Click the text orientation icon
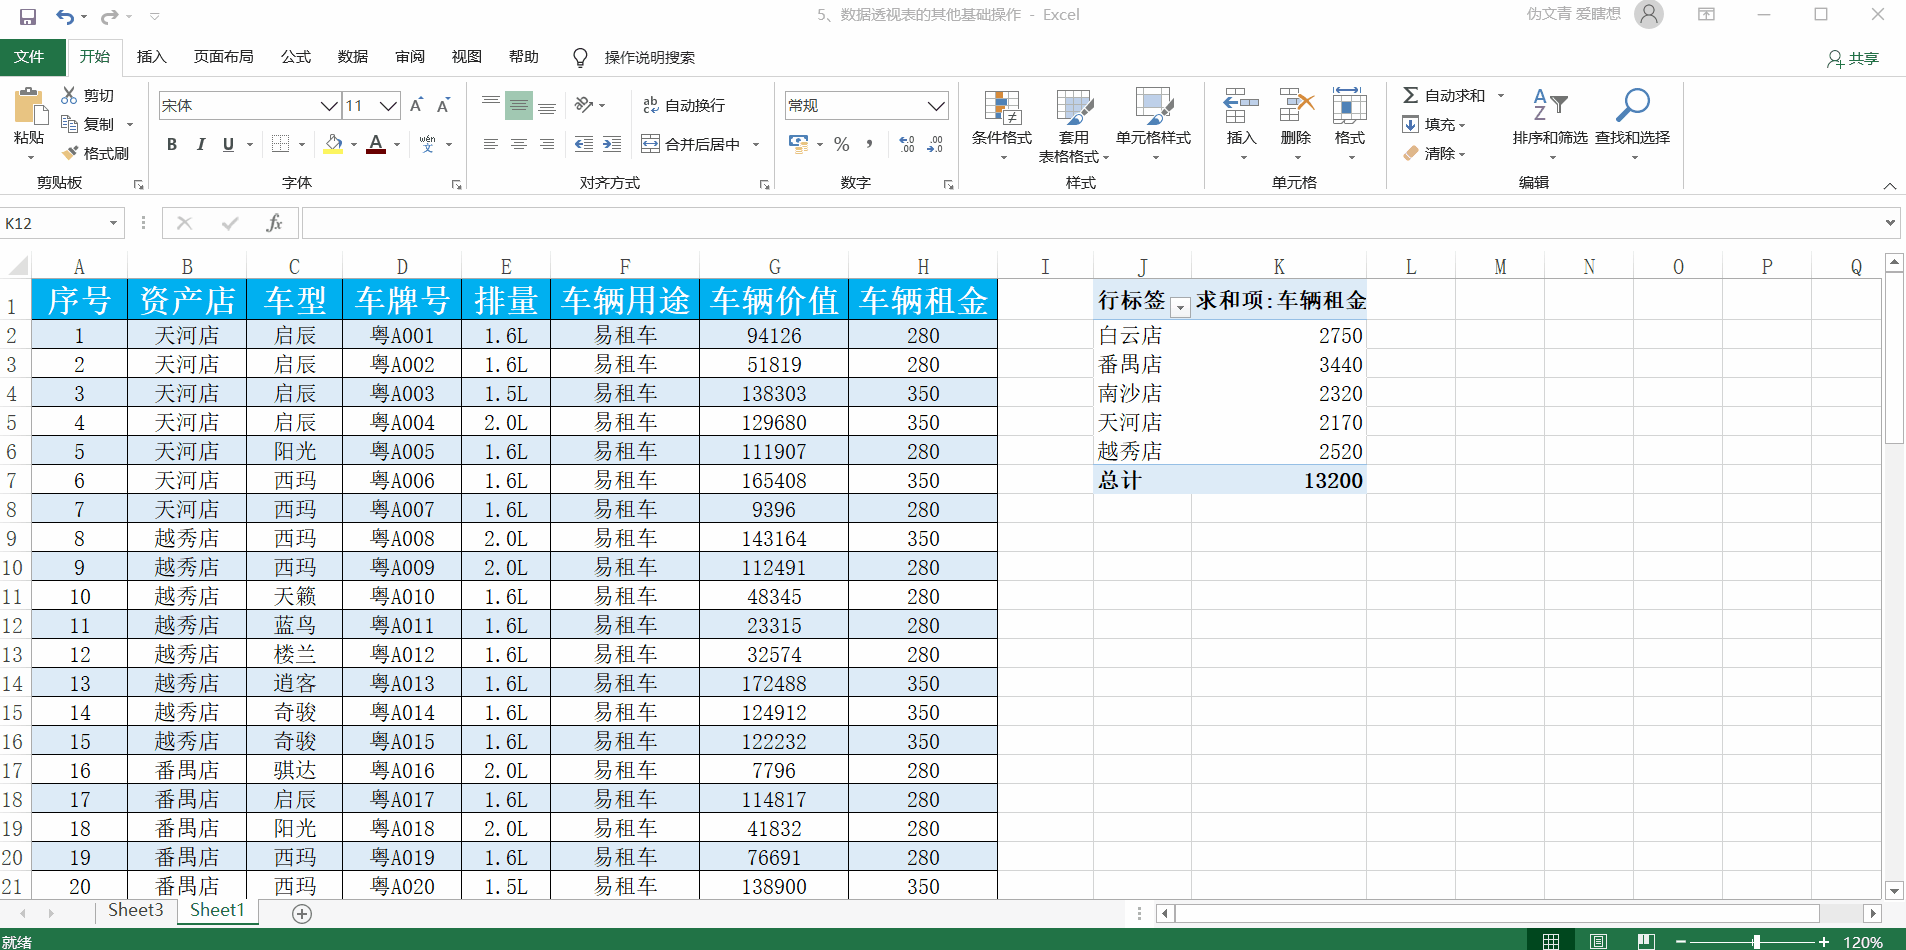This screenshot has width=1906, height=950. (585, 105)
